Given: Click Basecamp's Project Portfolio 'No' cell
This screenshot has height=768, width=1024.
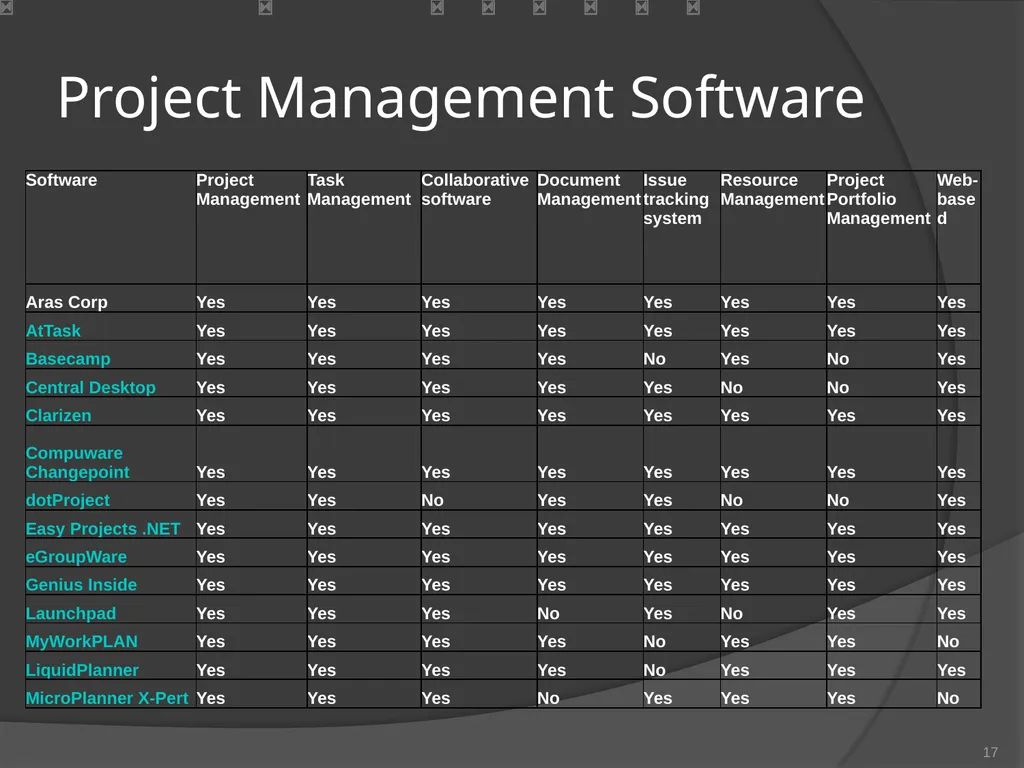Looking at the screenshot, I should [881, 355].
